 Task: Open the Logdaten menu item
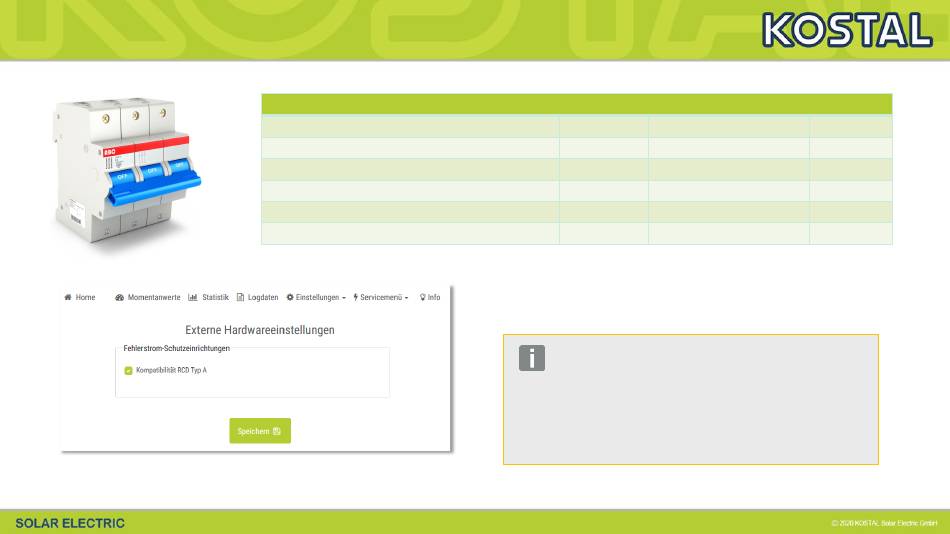pos(257,297)
